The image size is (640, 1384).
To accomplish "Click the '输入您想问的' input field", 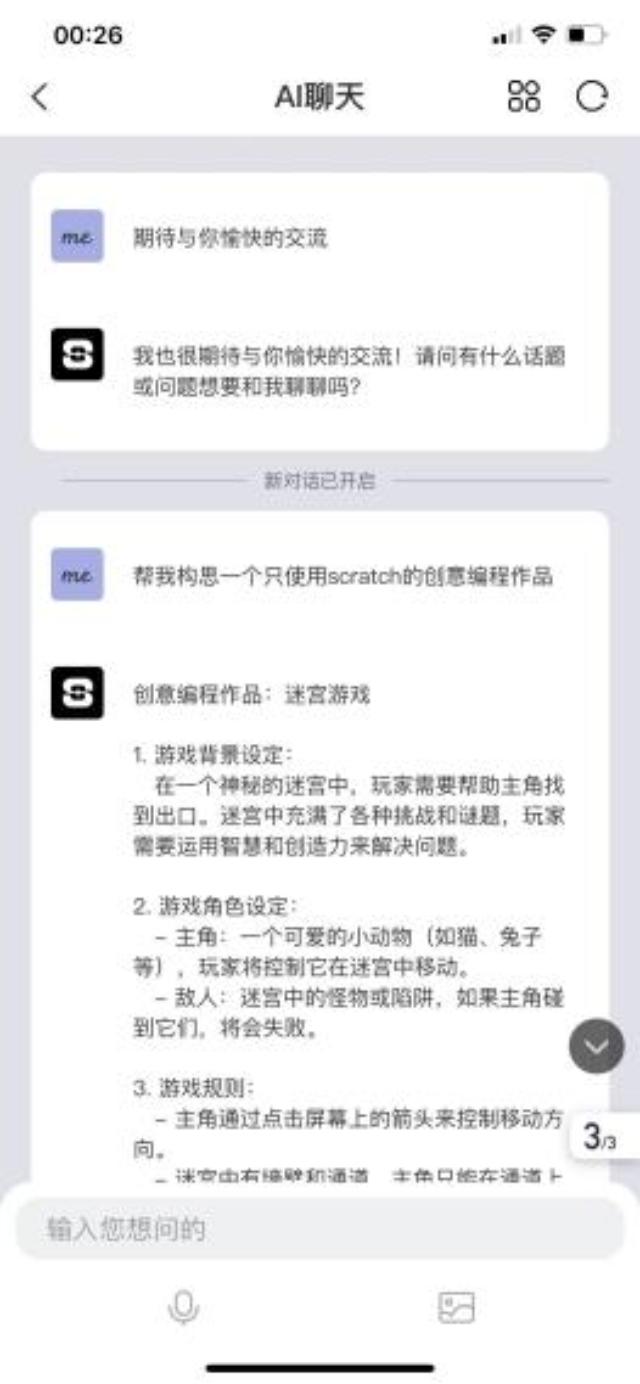I will pos(320,1229).
